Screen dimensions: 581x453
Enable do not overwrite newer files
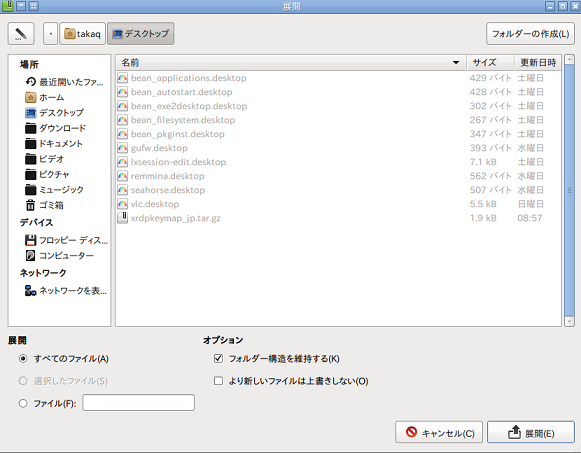218,381
